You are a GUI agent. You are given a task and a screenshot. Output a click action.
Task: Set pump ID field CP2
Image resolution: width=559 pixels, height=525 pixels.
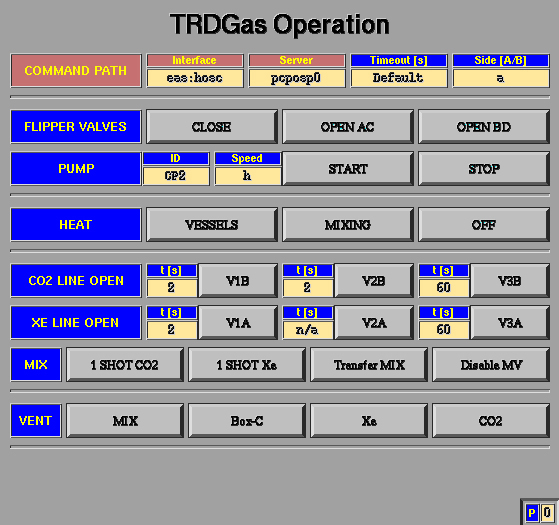(176, 176)
